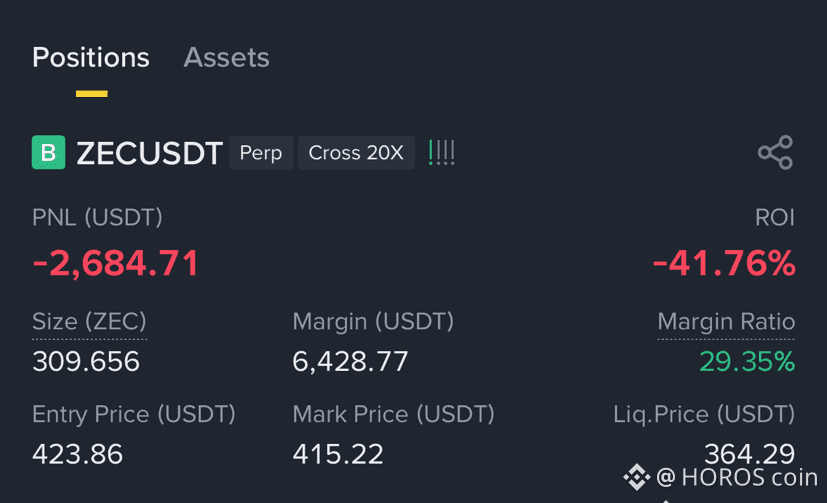Tap the liquidation price 364.29

[x=749, y=453]
